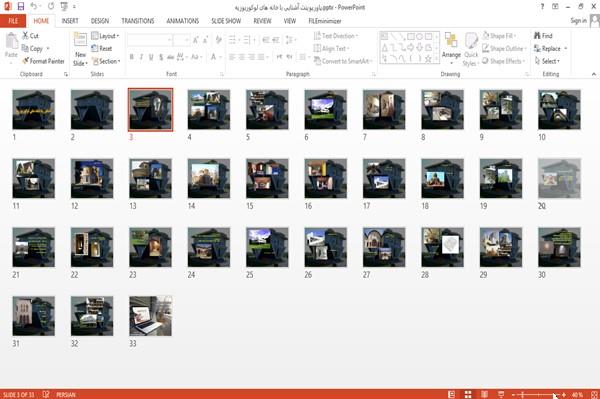Click Sign in link
The width and height of the screenshot is (600, 399).
[x=578, y=21]
